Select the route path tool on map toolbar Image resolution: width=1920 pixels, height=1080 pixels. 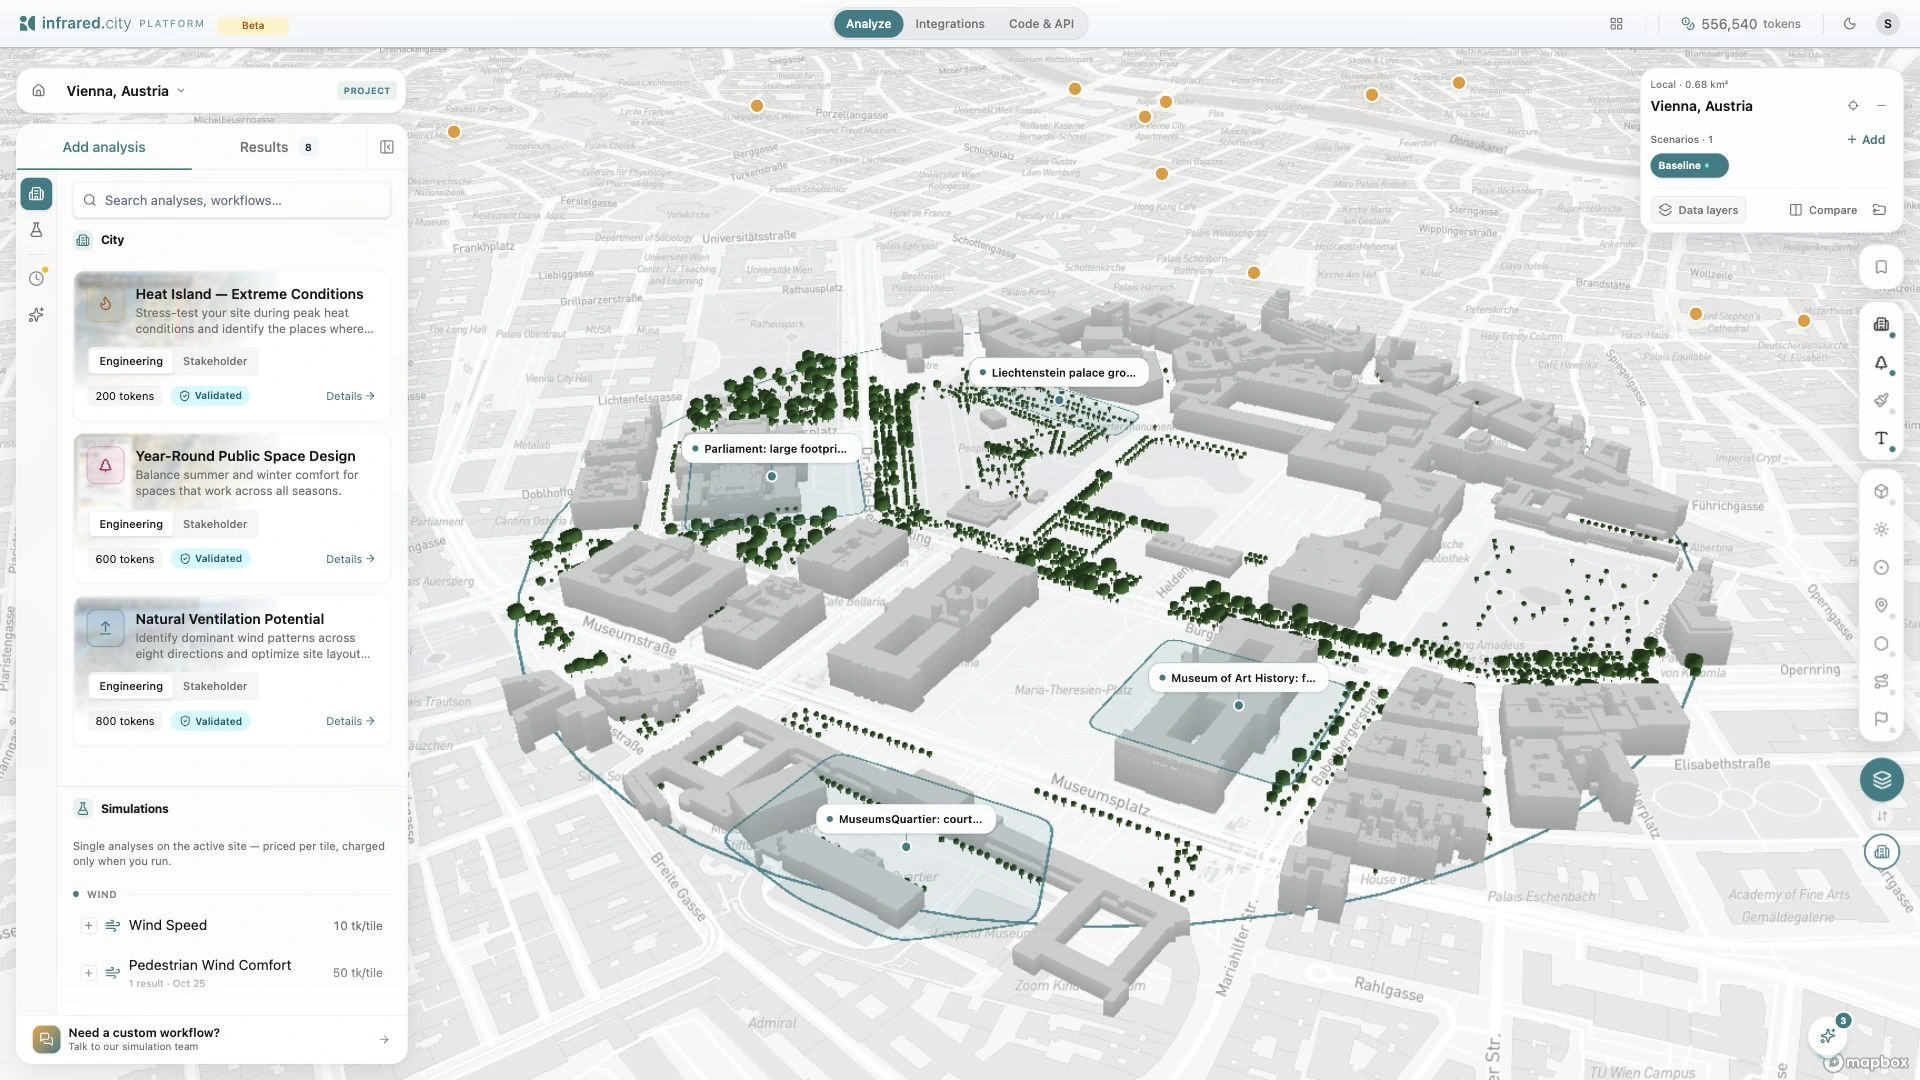point(1881,682)
